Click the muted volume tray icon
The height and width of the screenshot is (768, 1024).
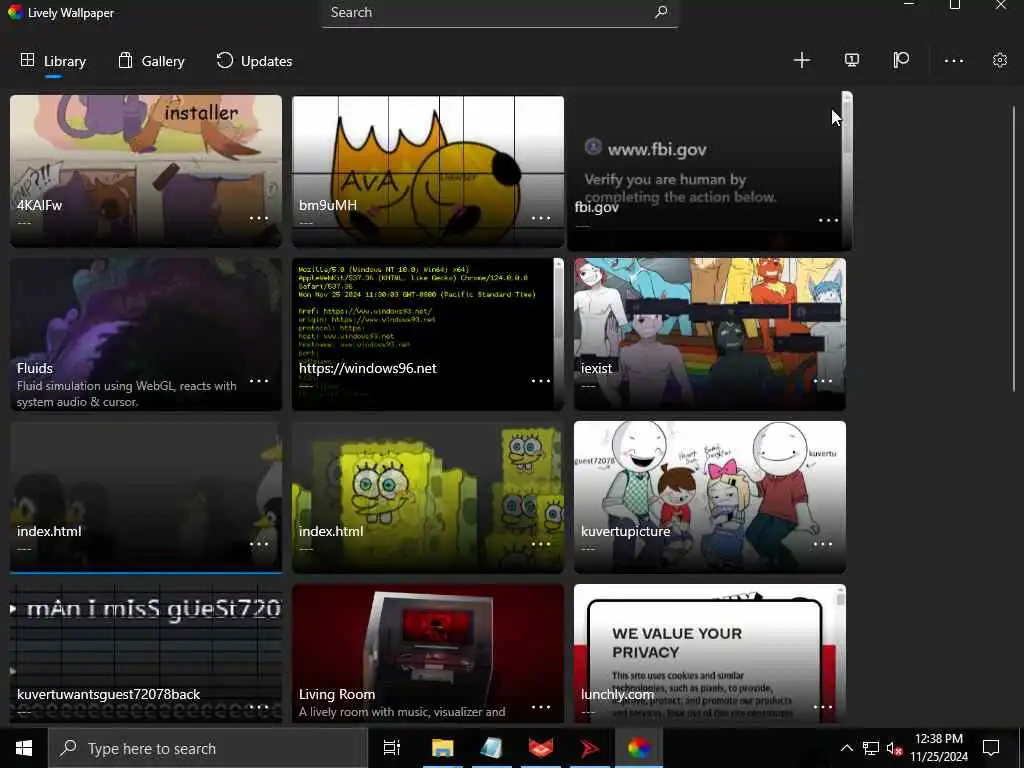click(x=894, y=748)
